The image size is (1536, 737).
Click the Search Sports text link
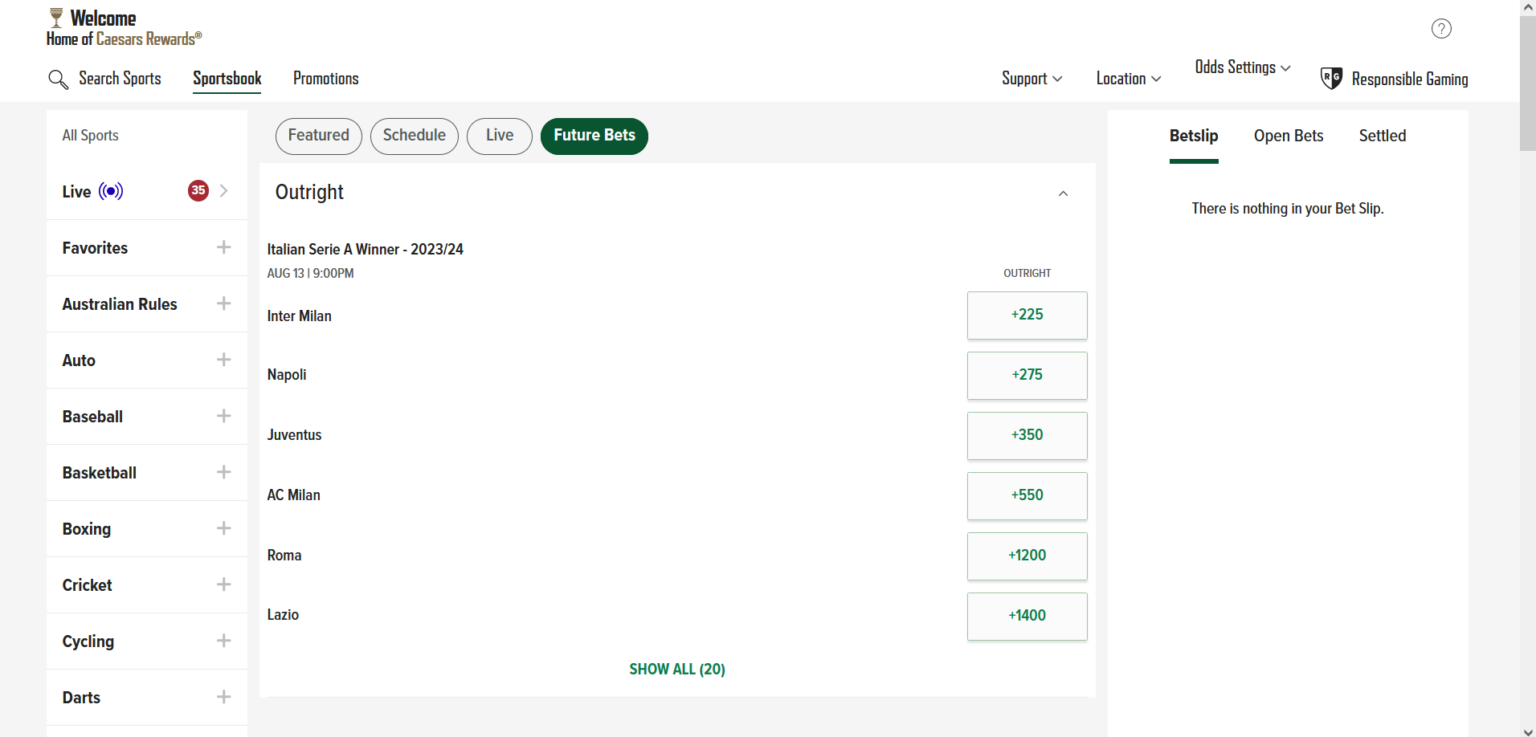point(120,78)
